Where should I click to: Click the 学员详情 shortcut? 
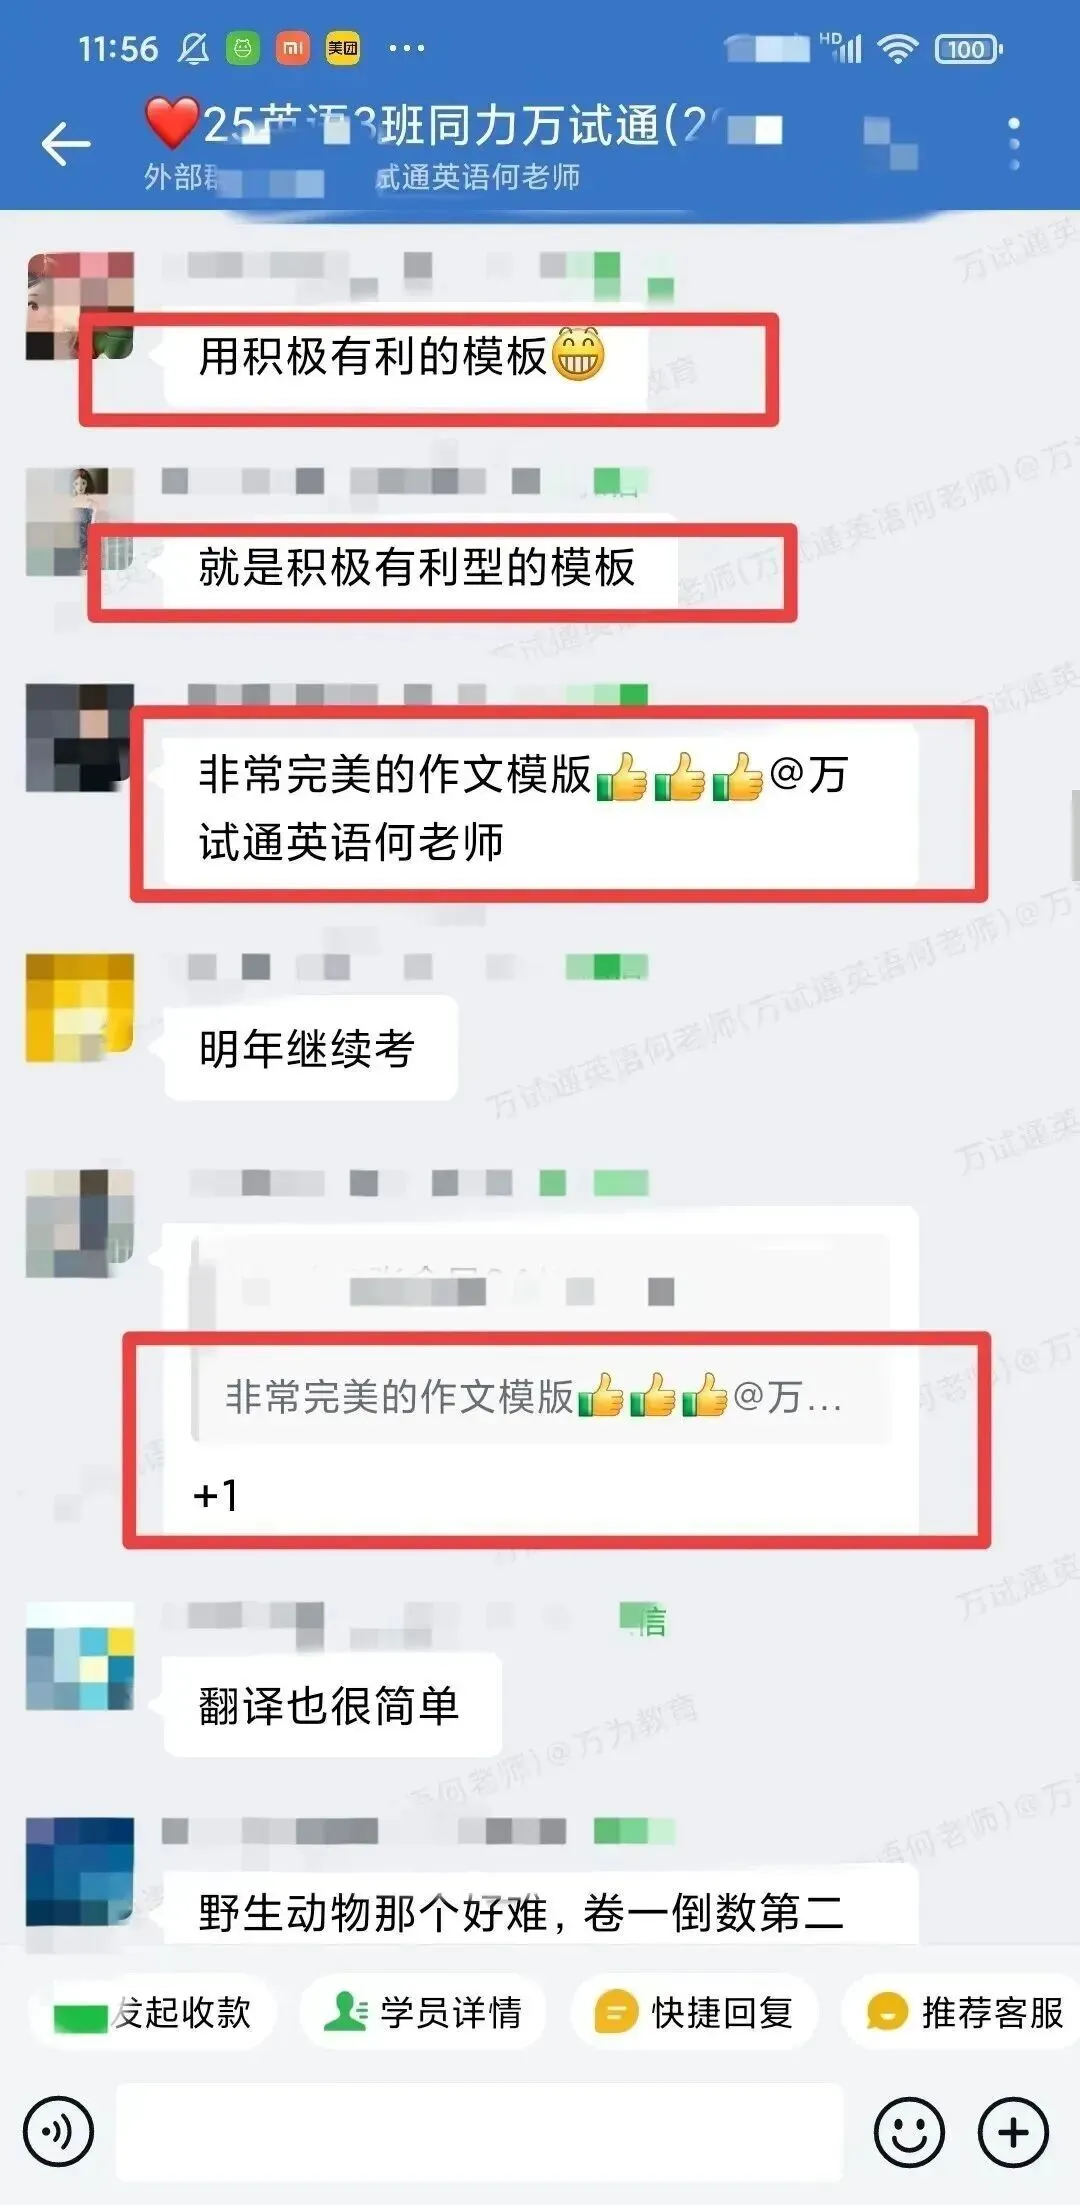coord(423,2012)
